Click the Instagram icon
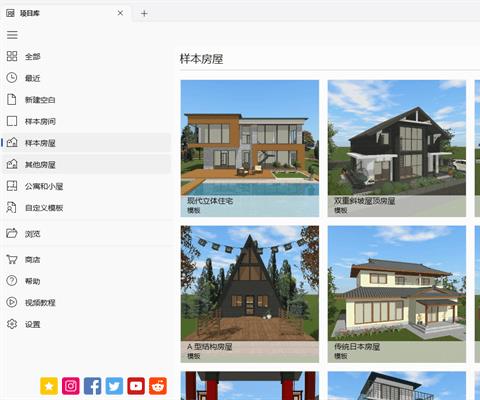This screenshot has height=400, width=480. pos(70,386)
